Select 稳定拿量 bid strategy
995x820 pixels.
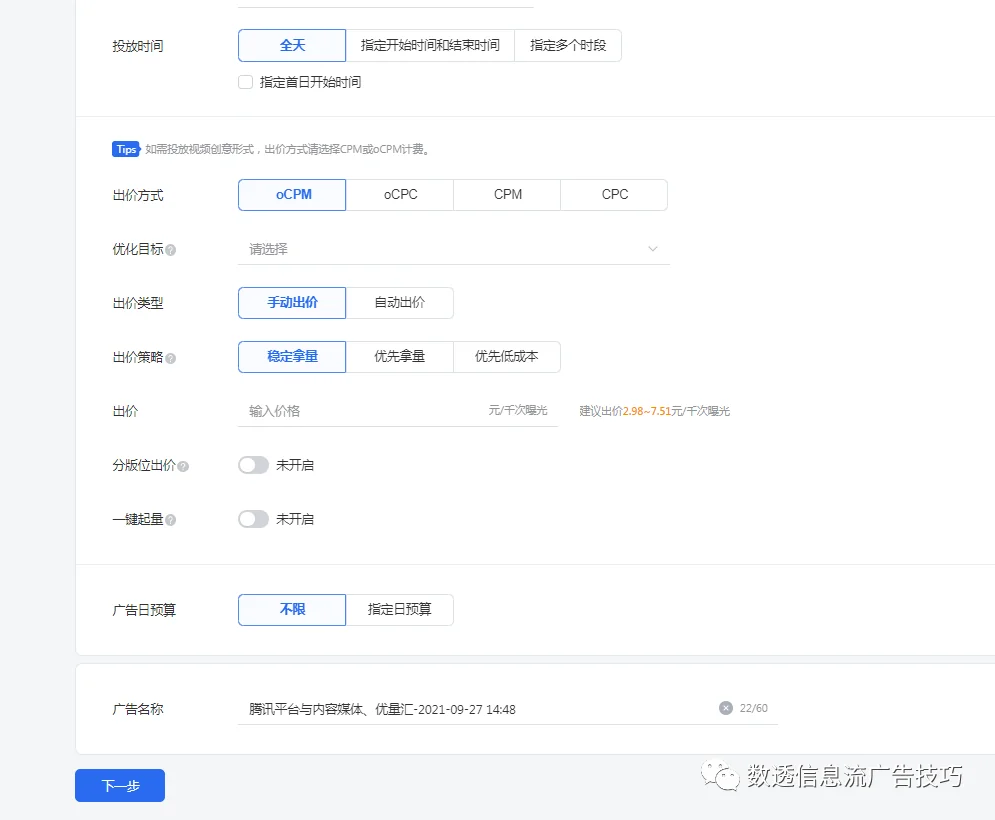292,357
